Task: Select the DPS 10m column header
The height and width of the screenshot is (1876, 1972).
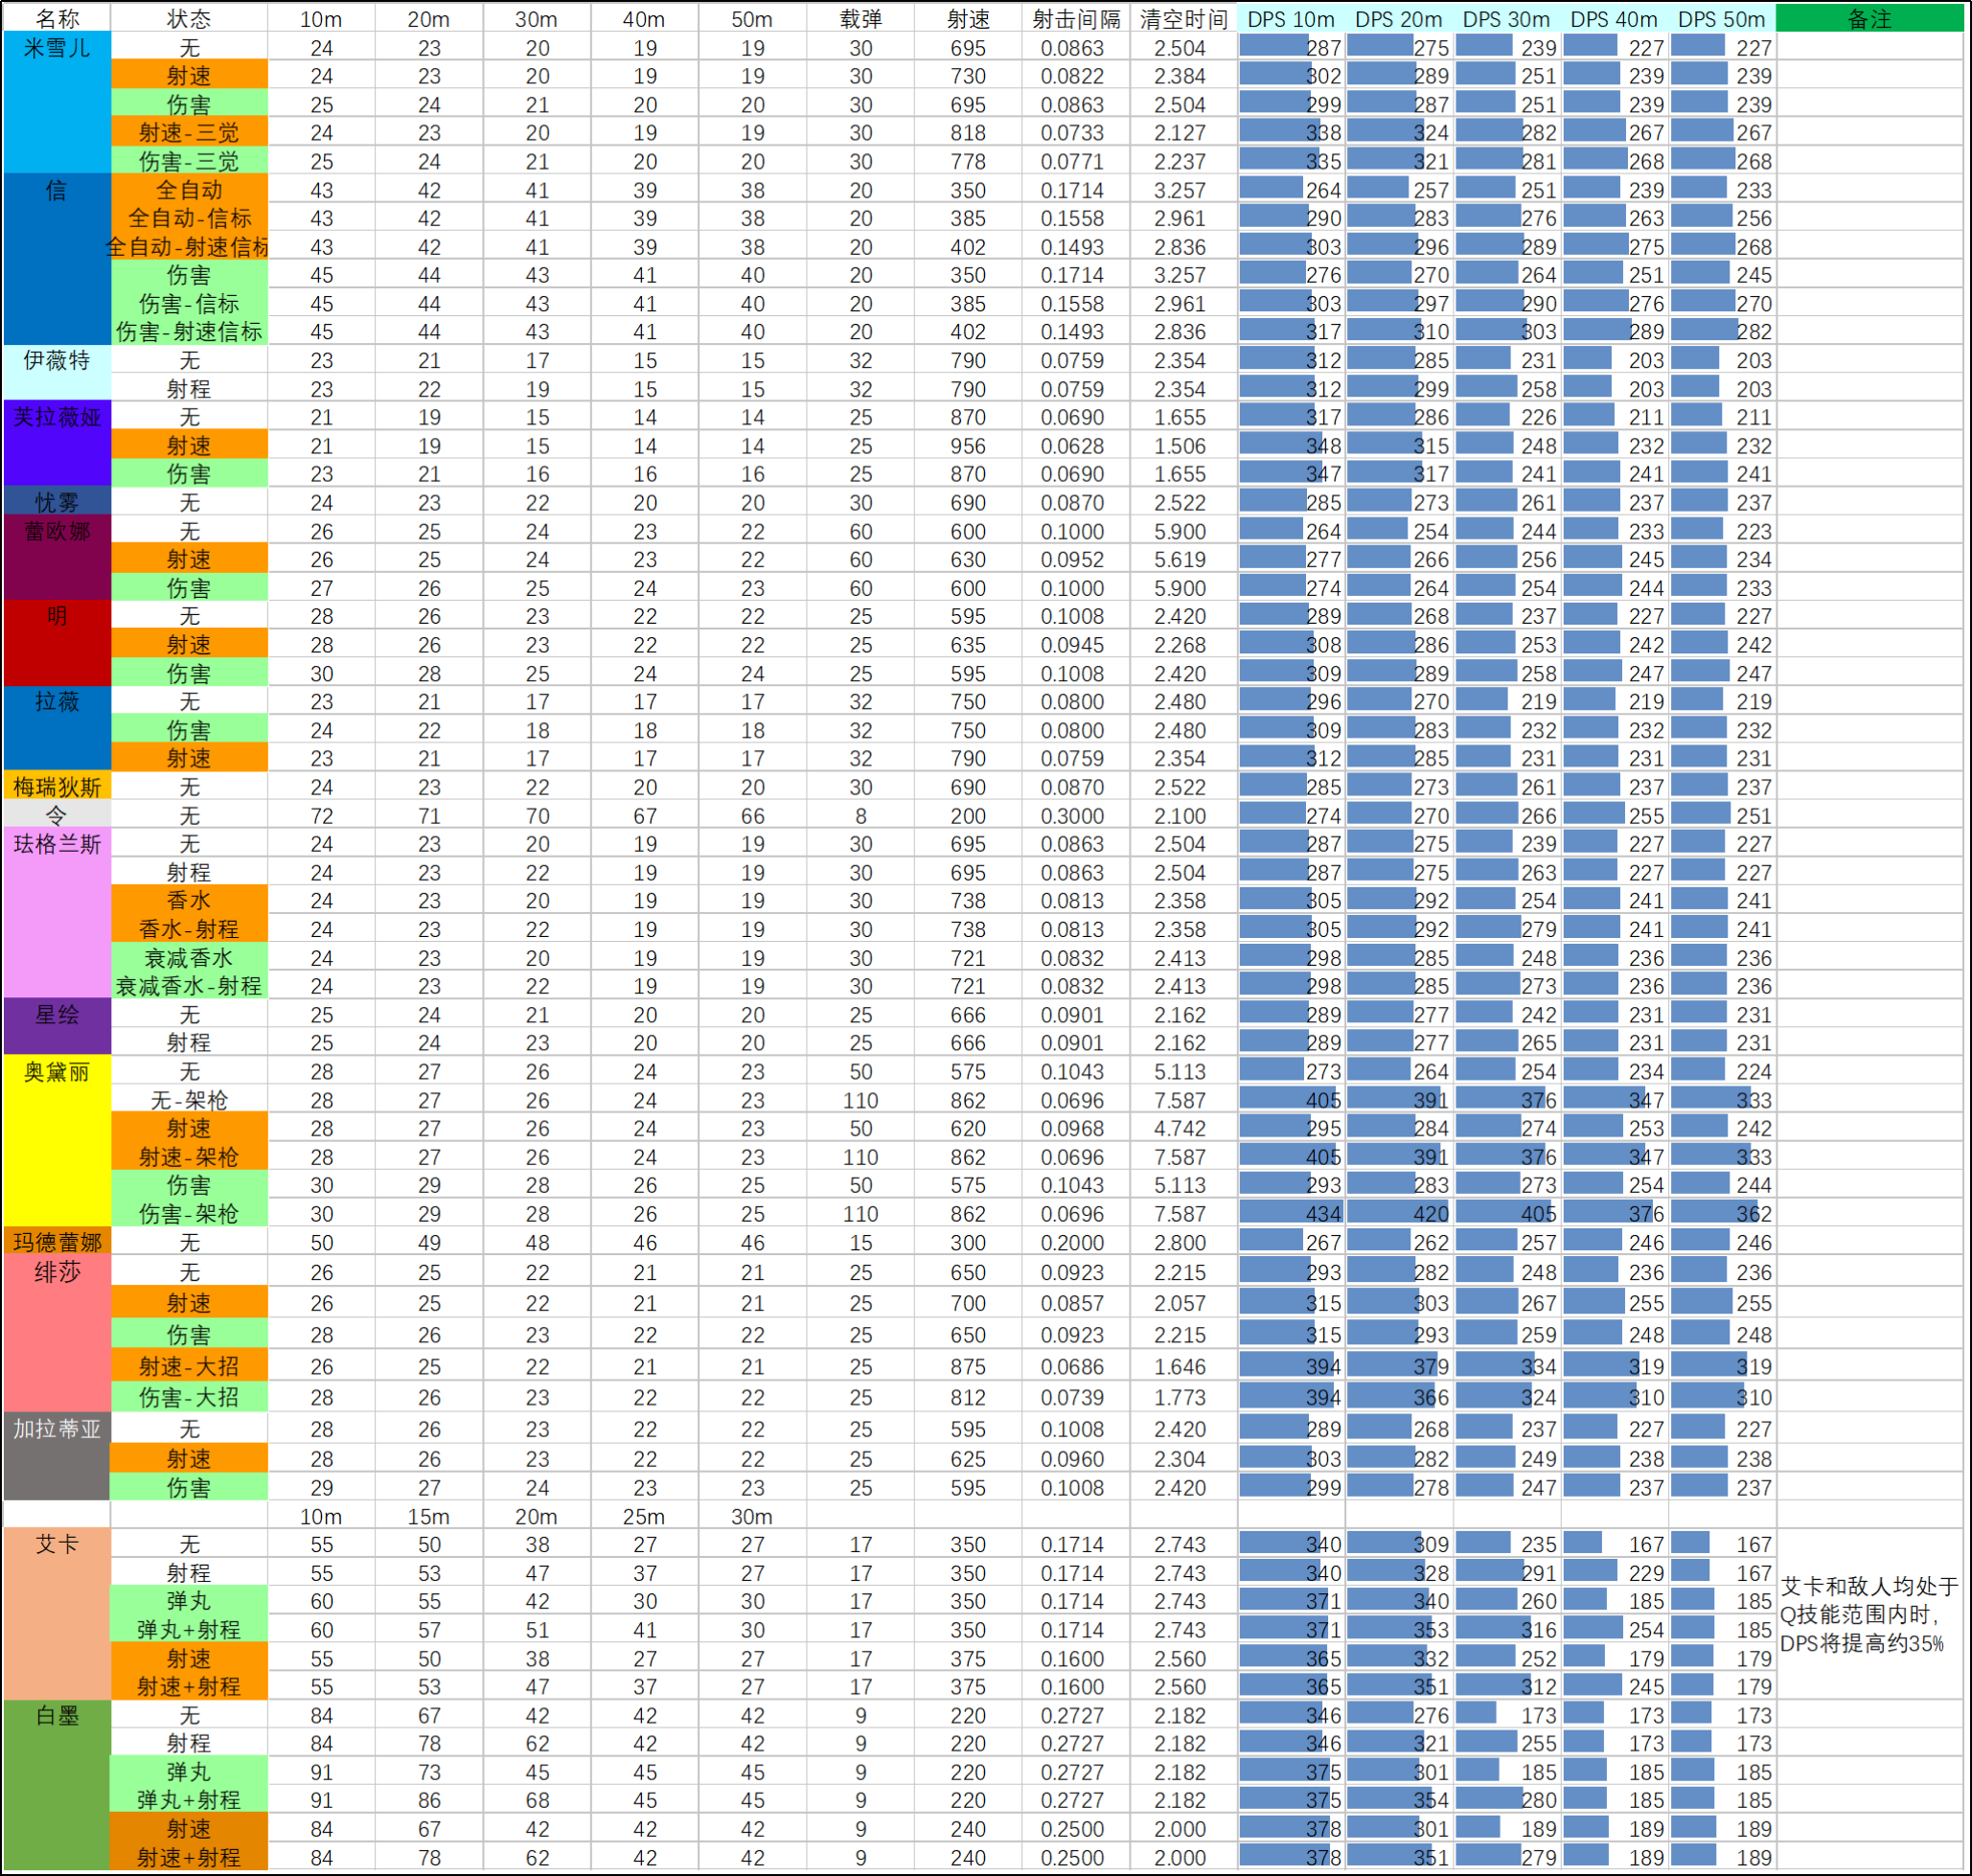Action: pyautogui.click(x=1291, y=18)
